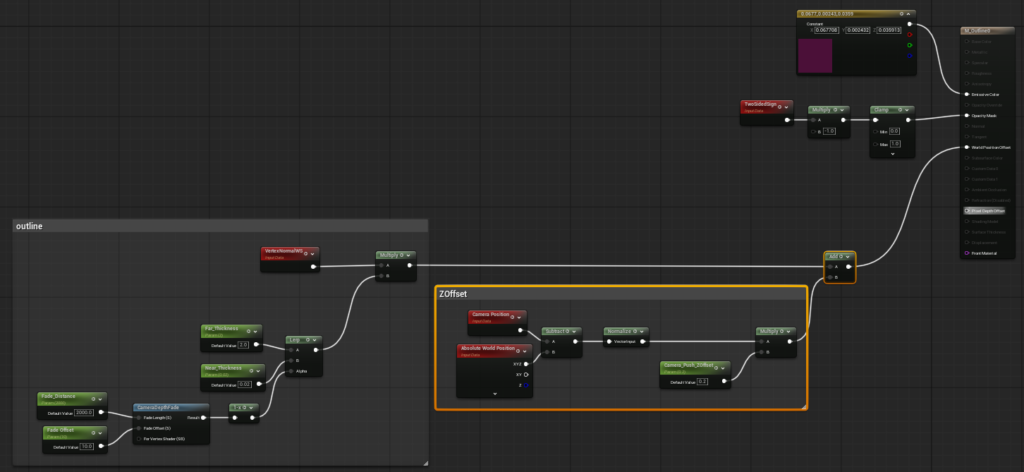Click the Emissive Color input pin
Image resolution: width=1024 pixels, height=472 pixels.
pos(966,94)
